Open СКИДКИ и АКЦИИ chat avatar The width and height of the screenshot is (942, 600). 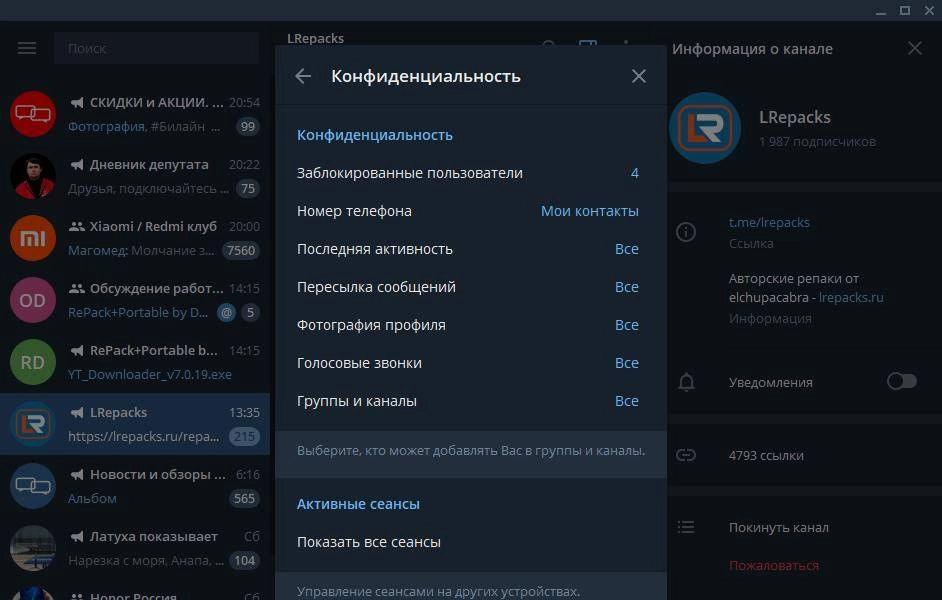(x=33, y=114)
